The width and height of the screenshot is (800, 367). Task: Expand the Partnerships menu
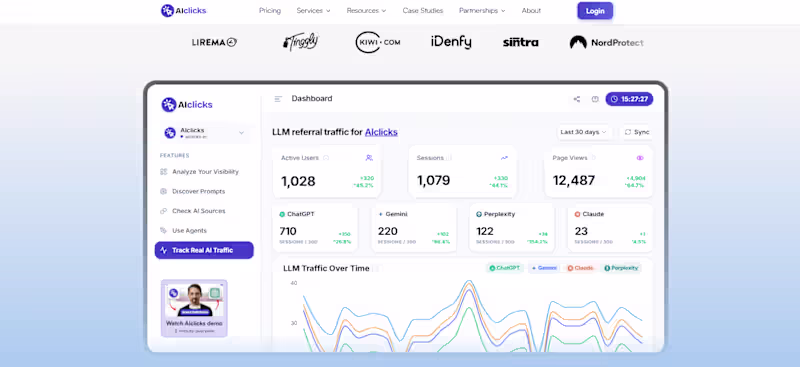coord(482,11)
